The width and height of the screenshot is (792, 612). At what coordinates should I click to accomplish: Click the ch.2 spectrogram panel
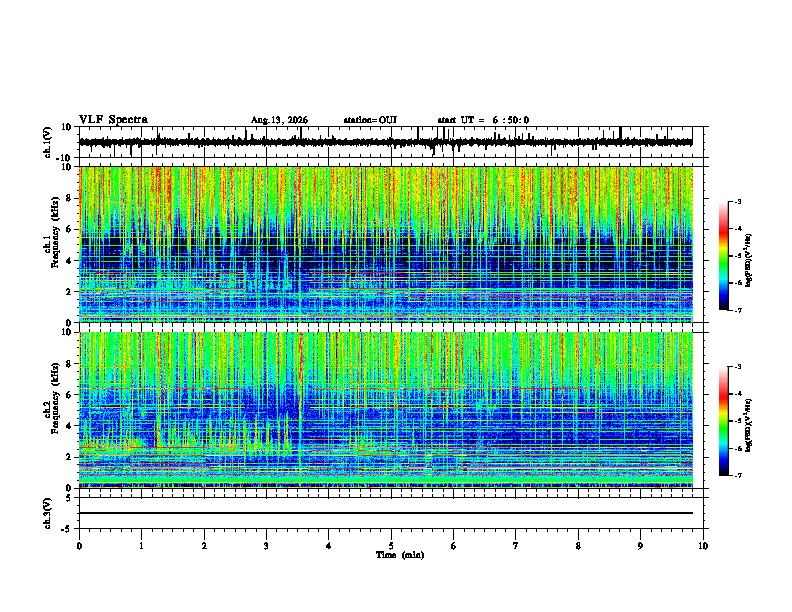(386, 410)
